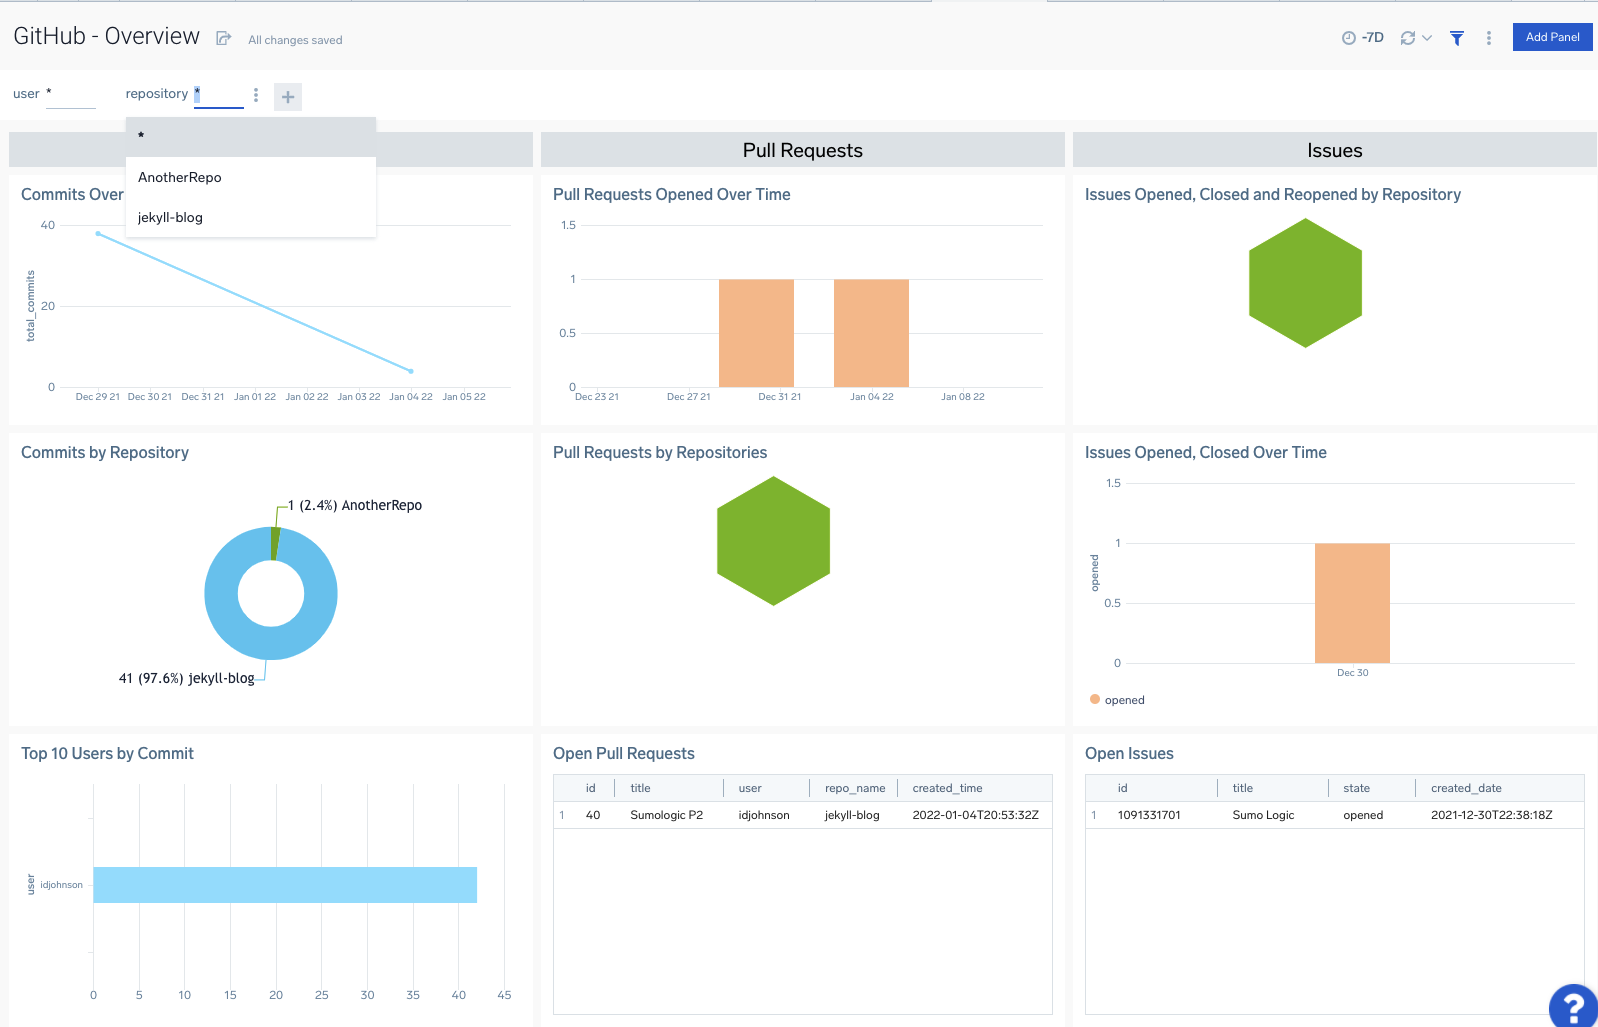Screen dimensions: 1598x1027
Task: Sort Open Pull Requests by user column
Action: click(750, 788)
